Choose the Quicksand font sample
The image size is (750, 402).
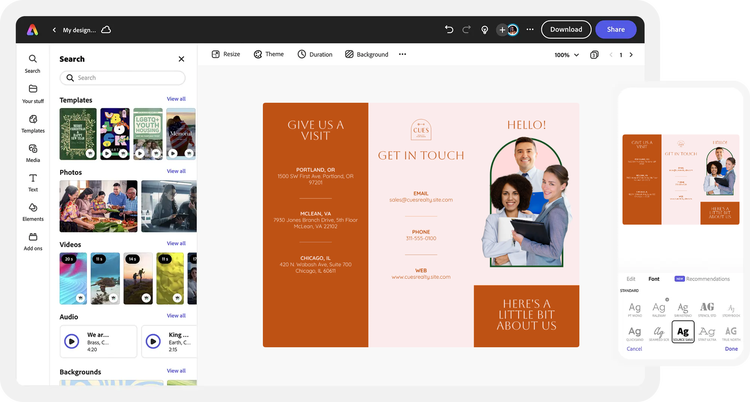(635, 333)
